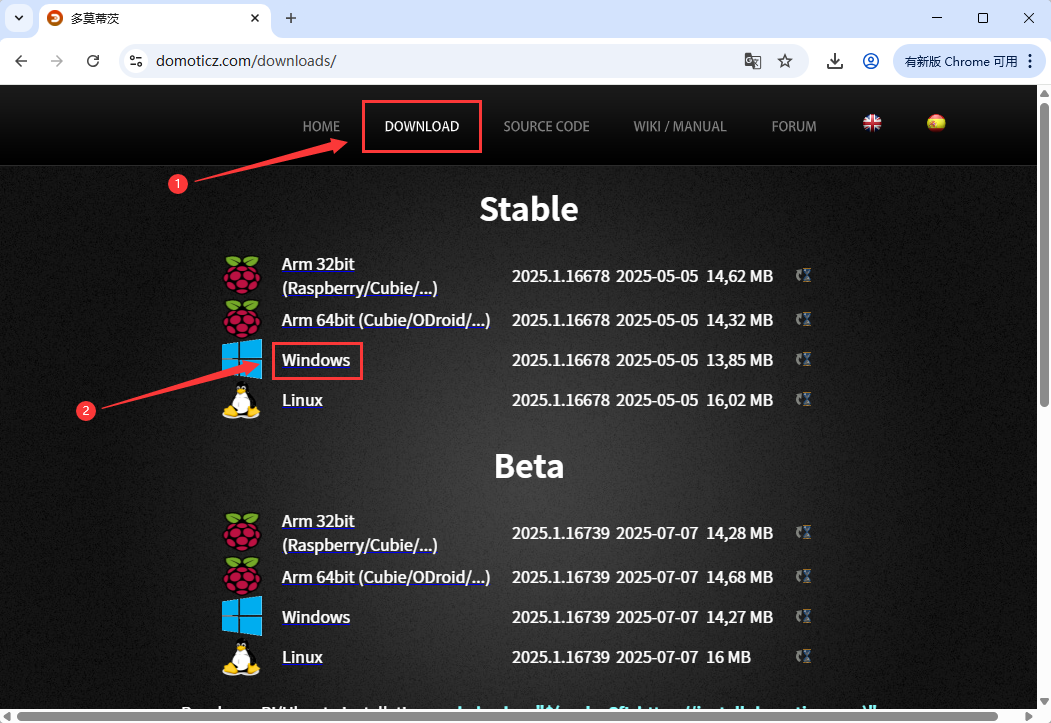This screenshot has height=723, width=1051.
Task: Click the Google Translate icon
Action: click(x=753, y=61)
